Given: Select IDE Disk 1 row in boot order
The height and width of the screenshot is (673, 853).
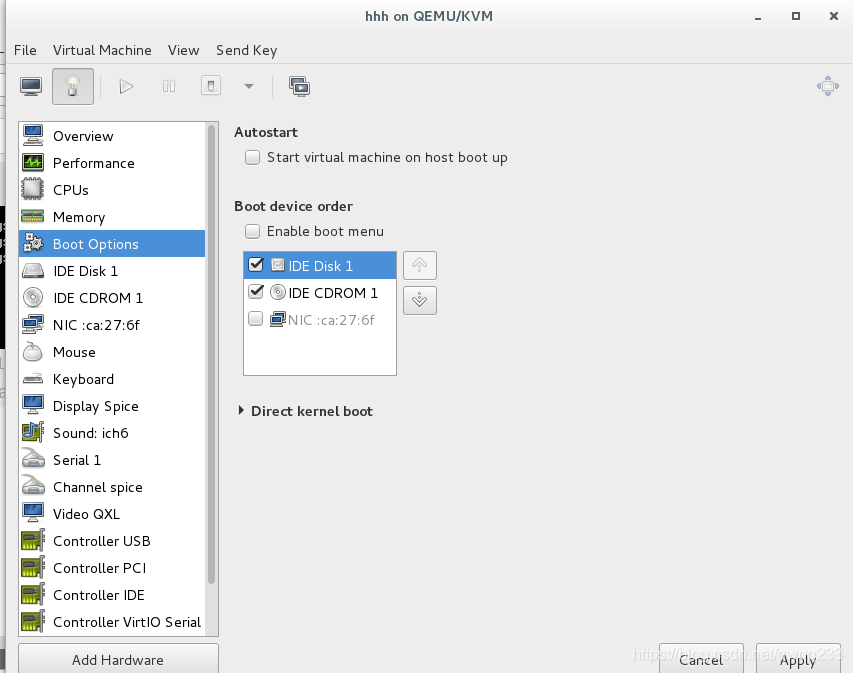Looking at the screenshot, I should tap(320, 266).
